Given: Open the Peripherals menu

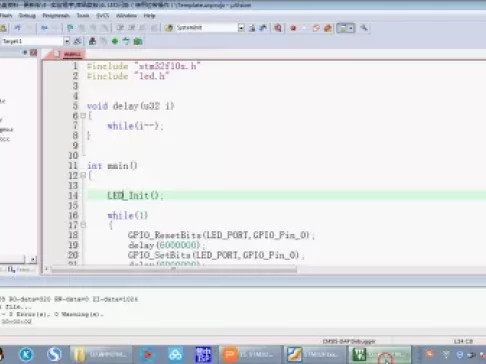Looking at the screenshot, I should pyautogui.click(x=56, y=16).
